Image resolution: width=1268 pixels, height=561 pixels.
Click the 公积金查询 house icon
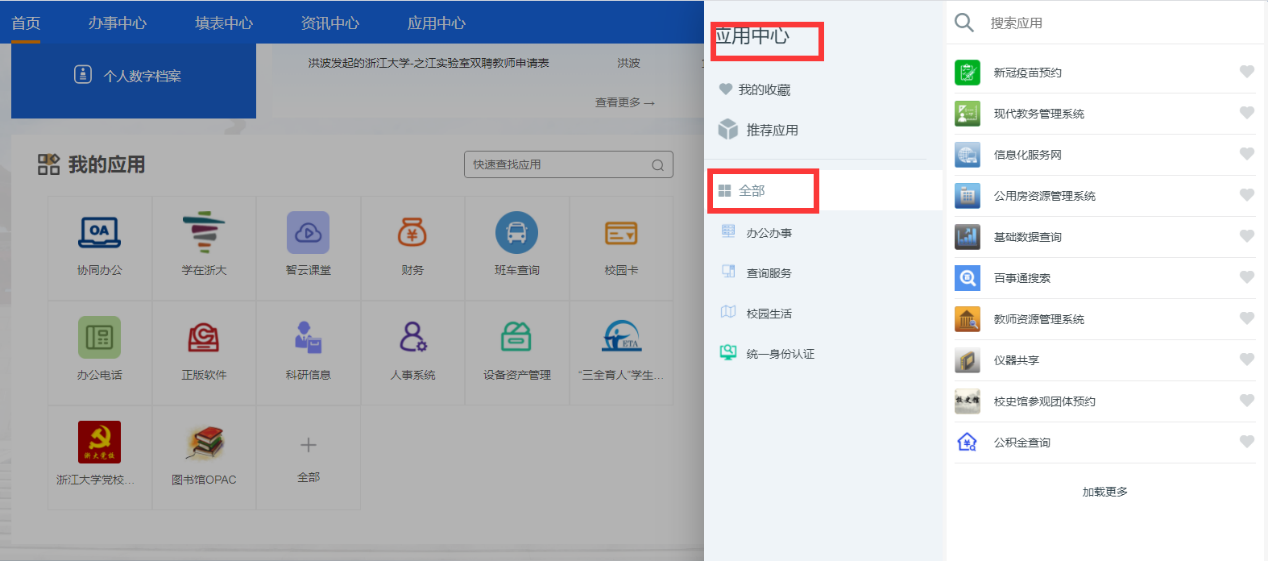coord(967,441)
